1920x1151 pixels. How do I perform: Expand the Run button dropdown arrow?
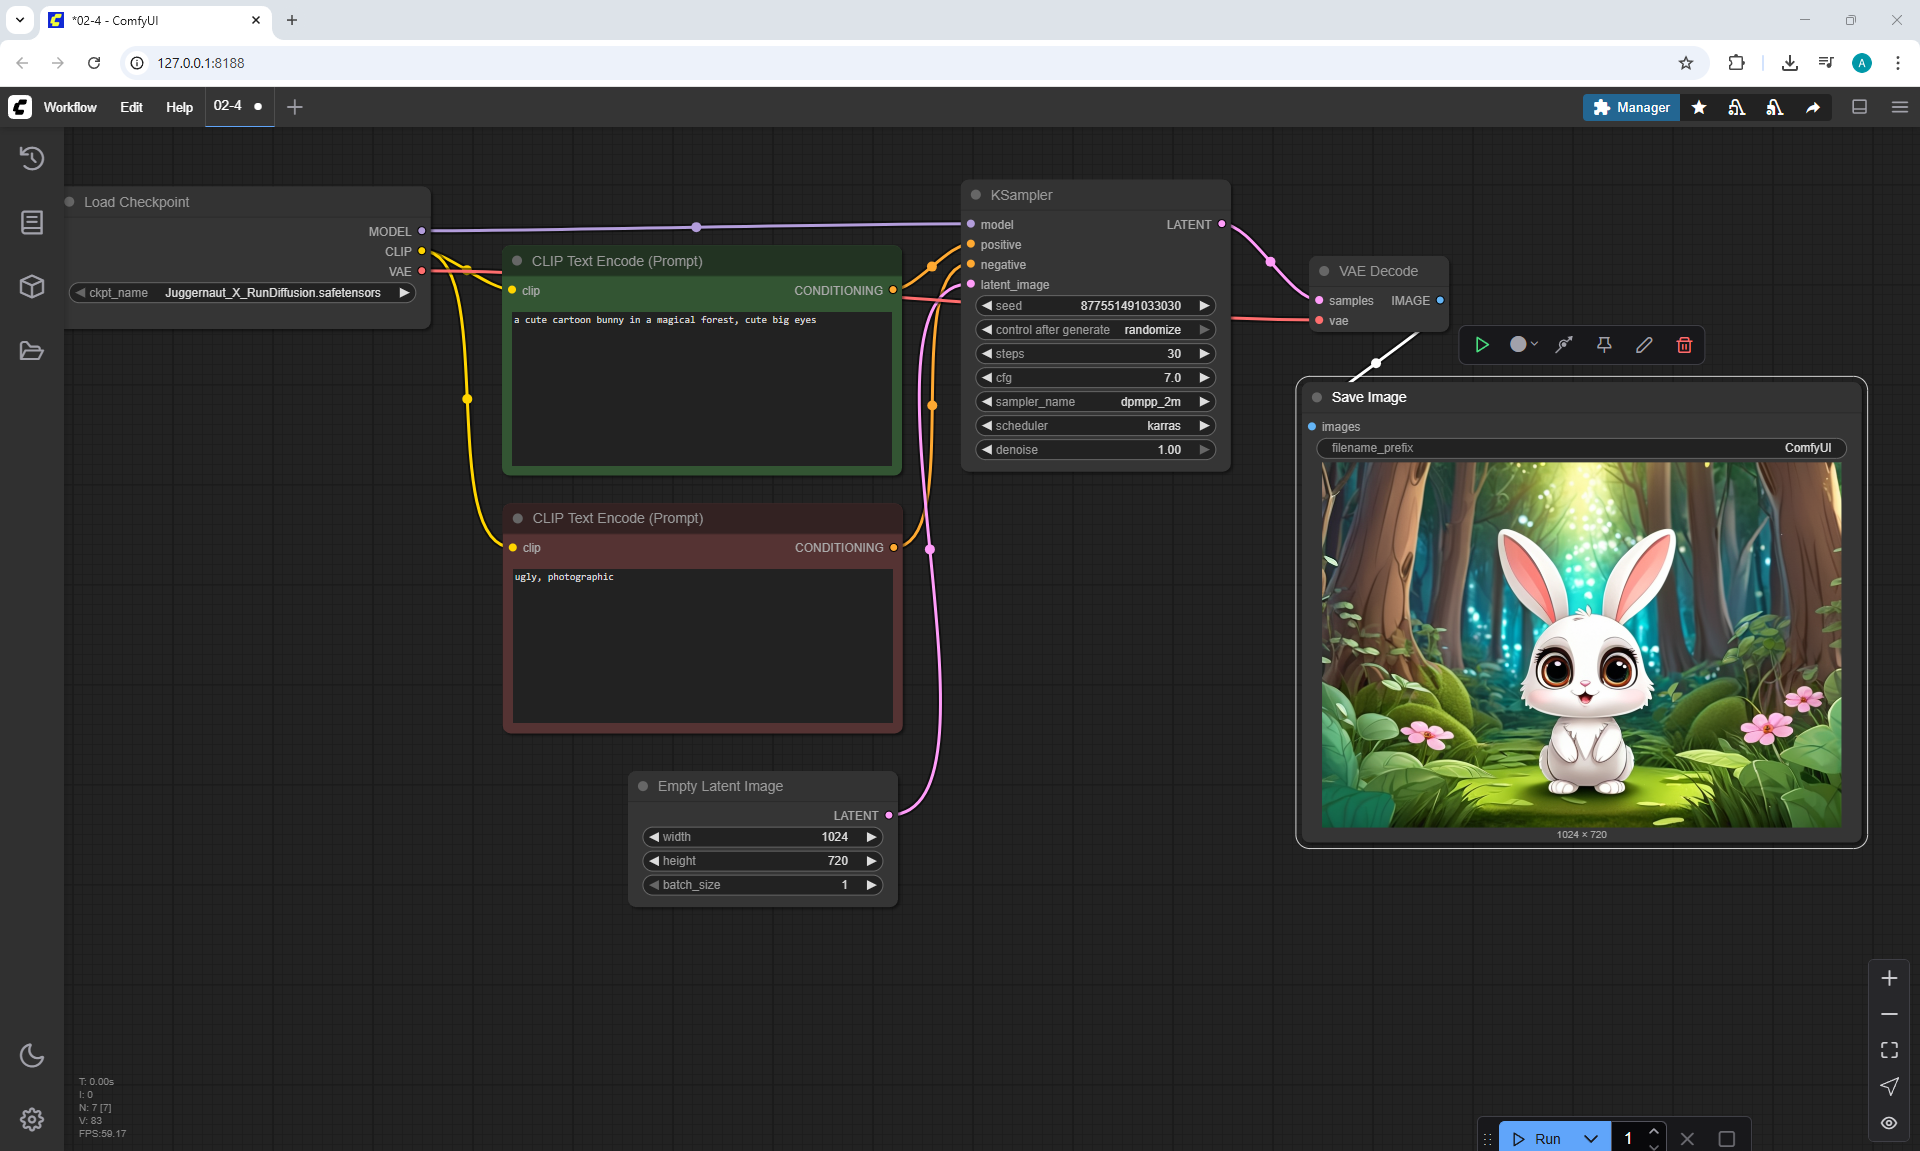tap(1590, 1138)
